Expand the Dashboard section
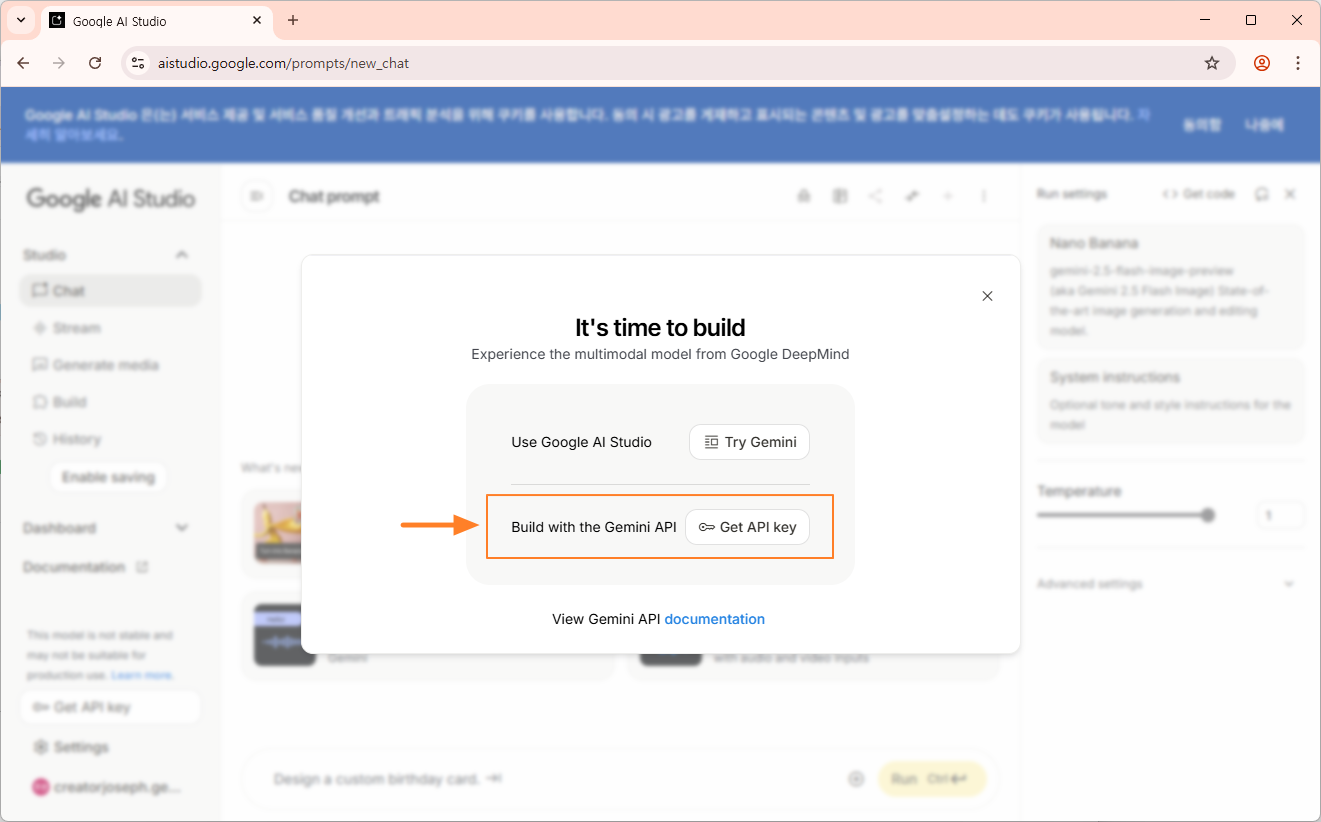1321x822 pixels. [x=181, y=528]
